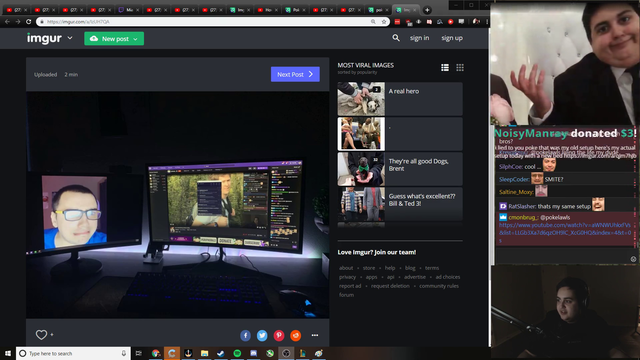Image resolution: width=640 pixels, height=360 pixels.
Task: Click the 'about' footer link
Action: [x=346, y=268]
